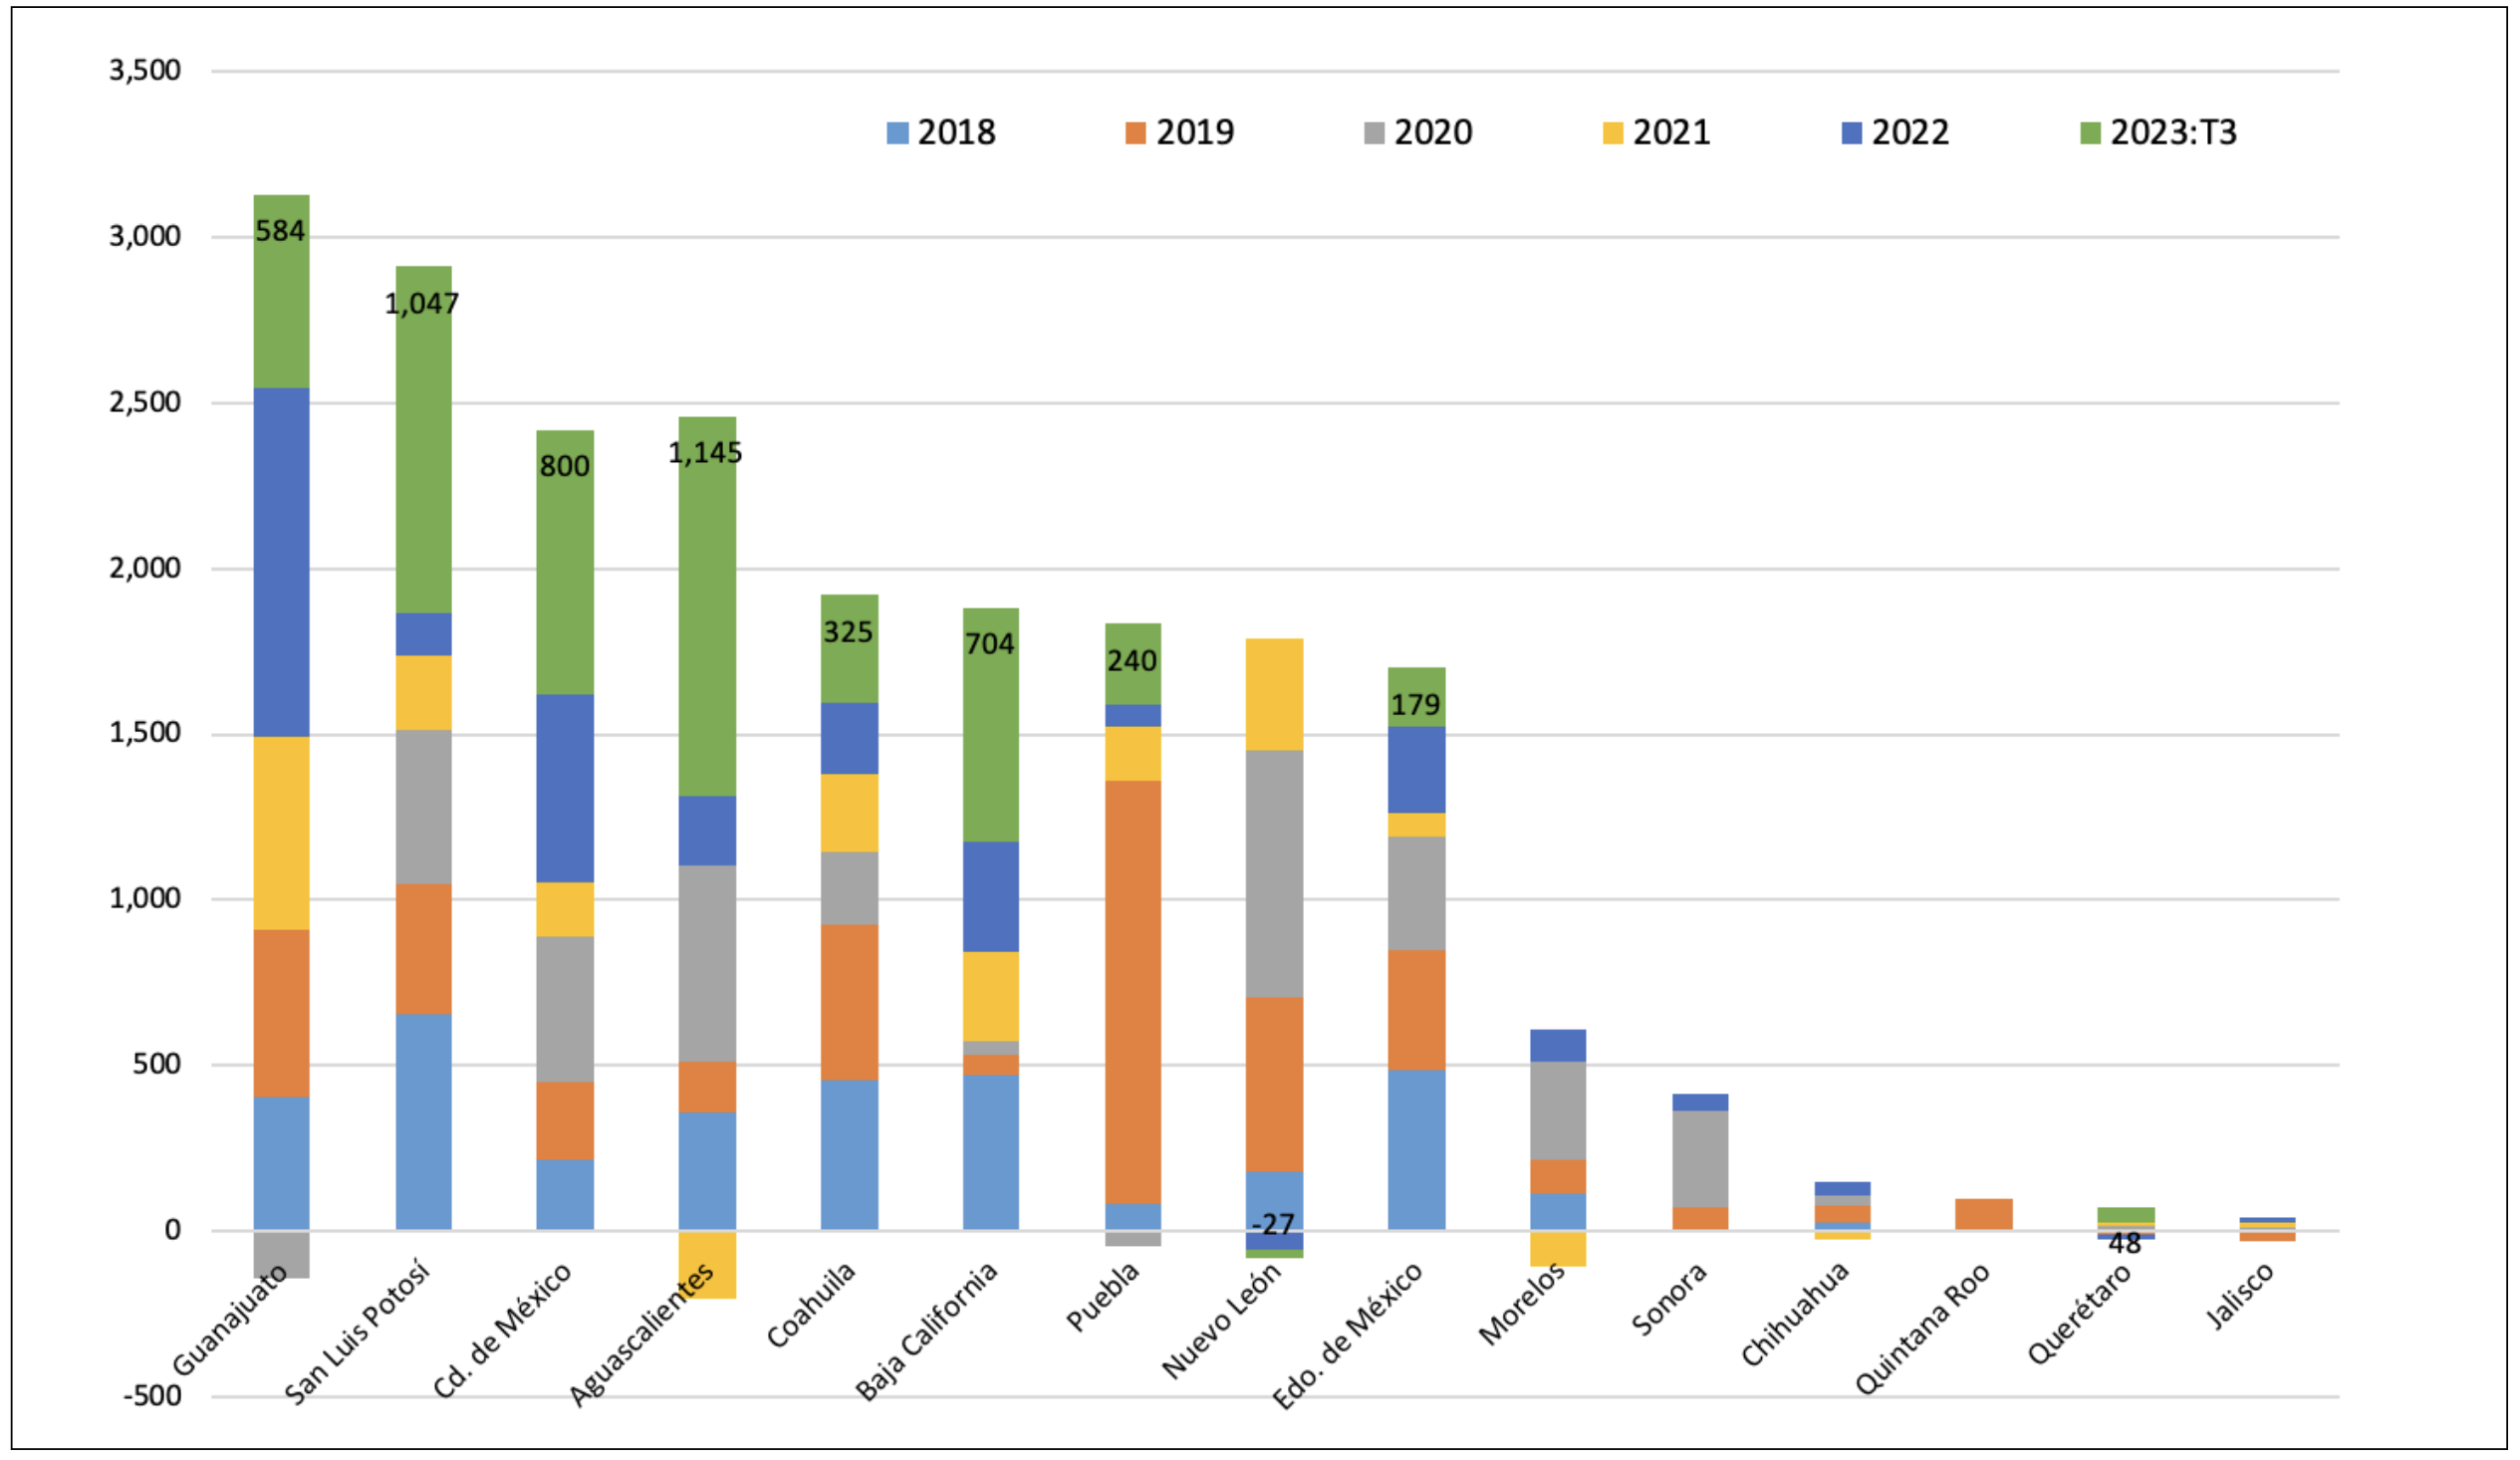This screenshot has width=2520, height=1460.
Task: Click the 1,000 y-axis value
Action: point(145,899)
